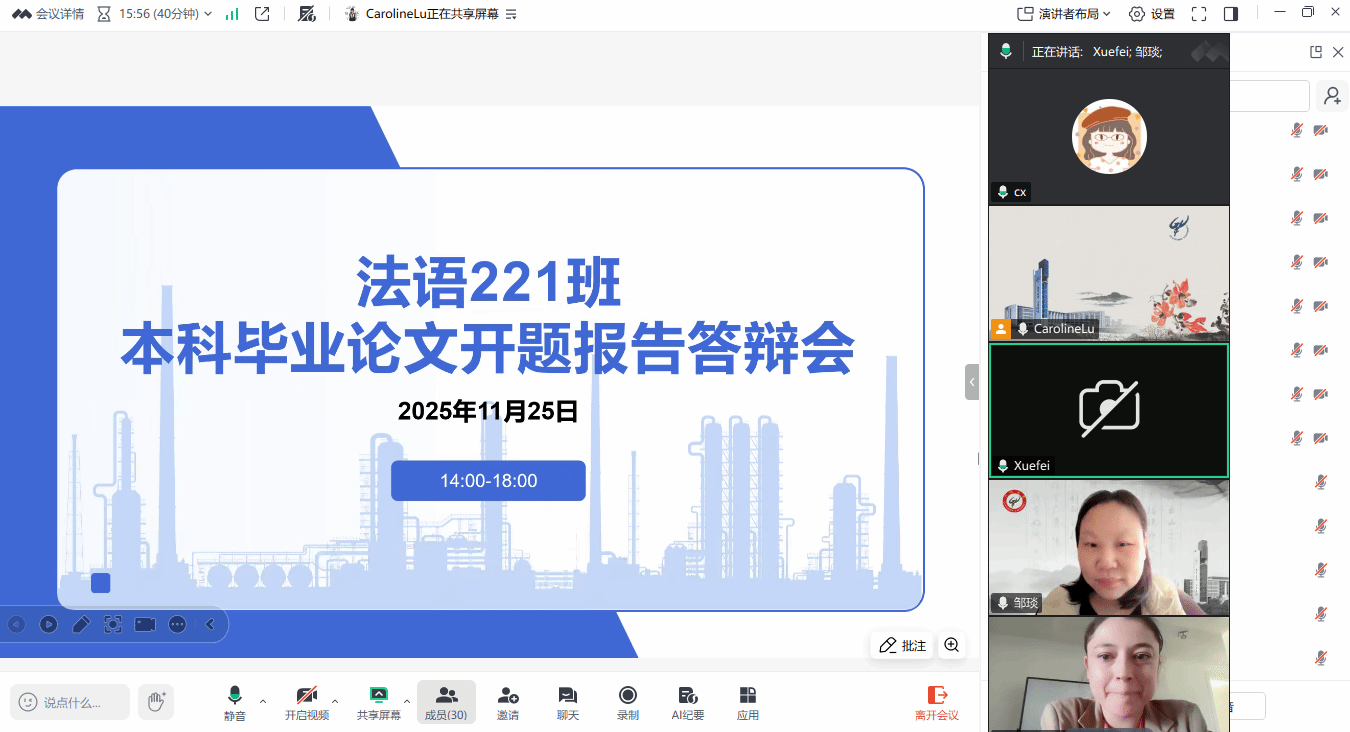Click the Annotate (批注) button
Viewport: 1350px width, 732px height.
[x=903, y=645]
